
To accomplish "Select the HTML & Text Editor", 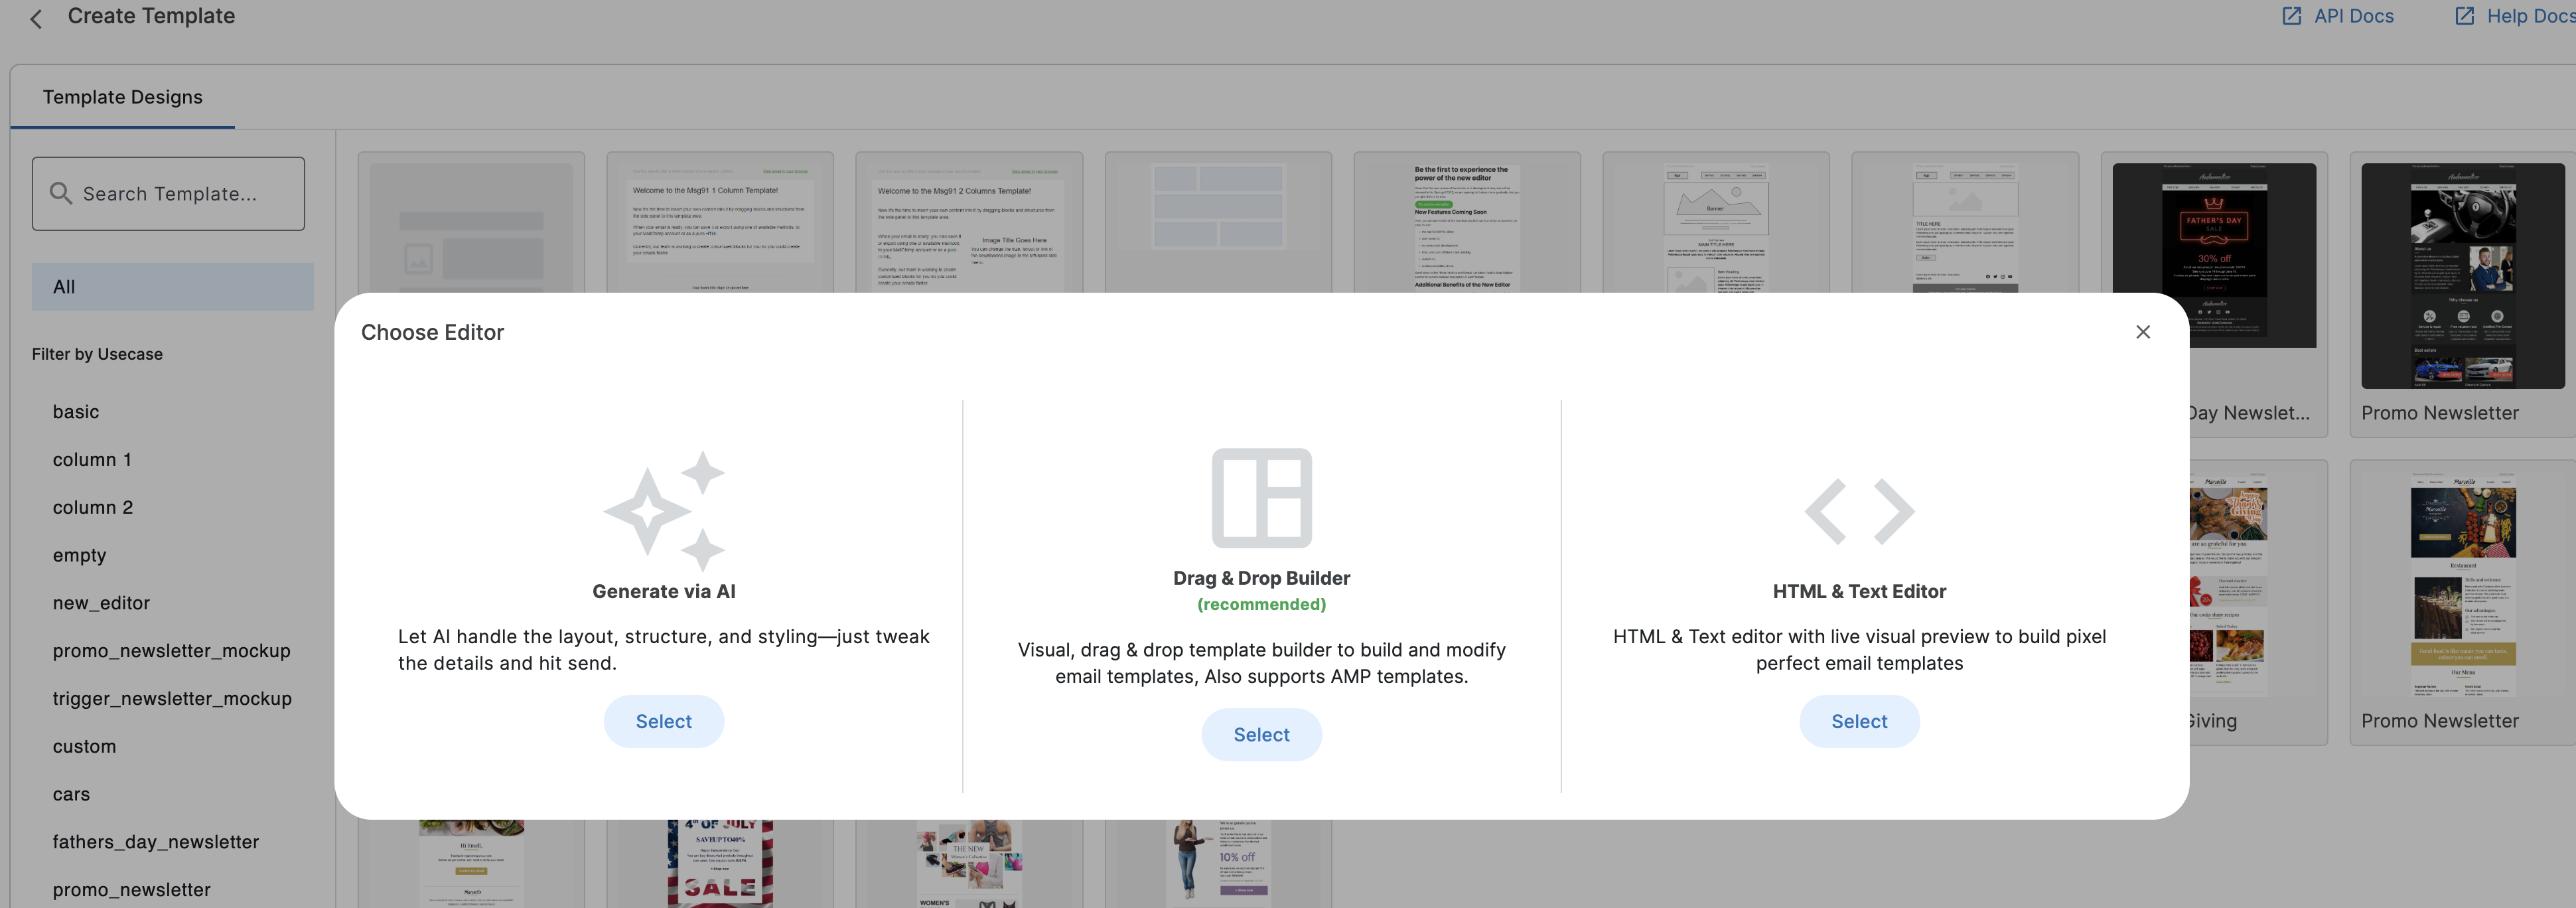I will [x=1859, y=721].
